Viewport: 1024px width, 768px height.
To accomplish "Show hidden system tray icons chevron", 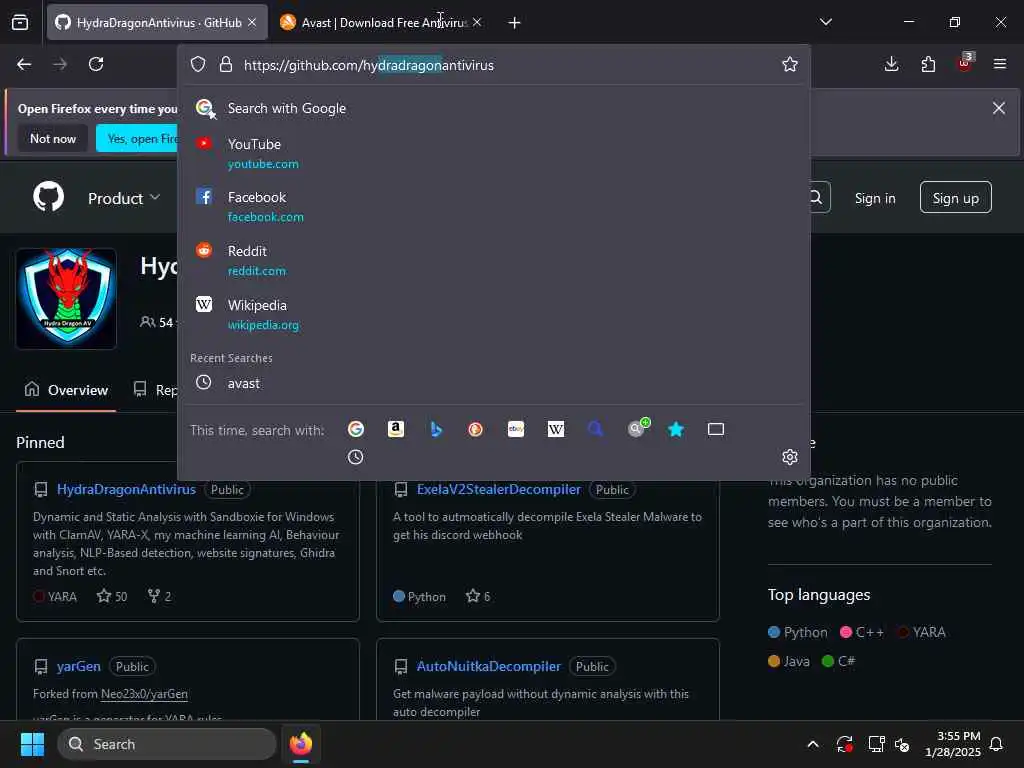I will pos(813,744).
